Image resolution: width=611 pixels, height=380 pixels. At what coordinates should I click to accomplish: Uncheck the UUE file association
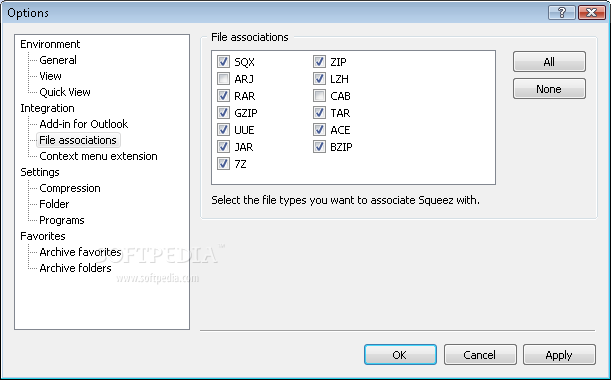point(223,130)
